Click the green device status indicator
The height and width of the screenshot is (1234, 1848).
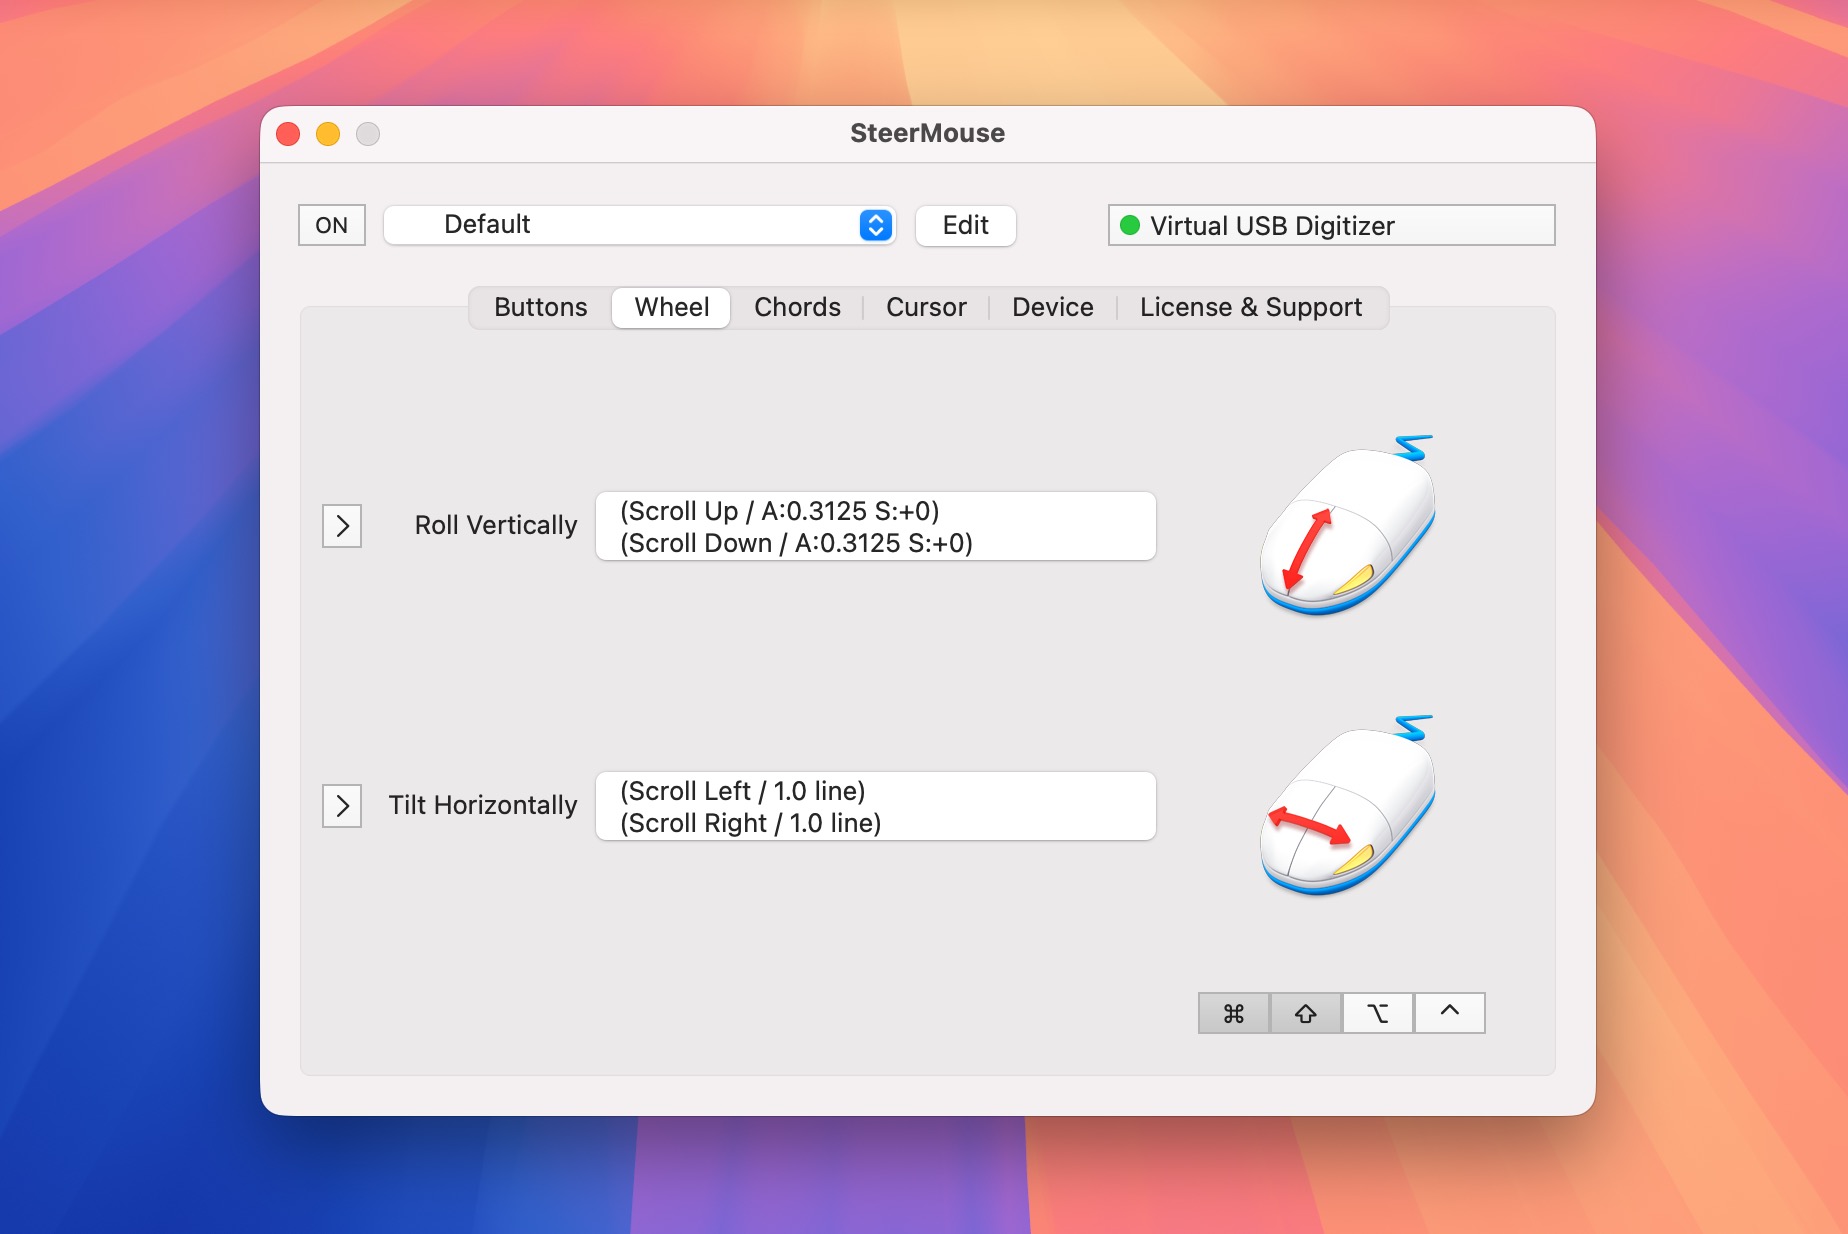pos(1130,225)
